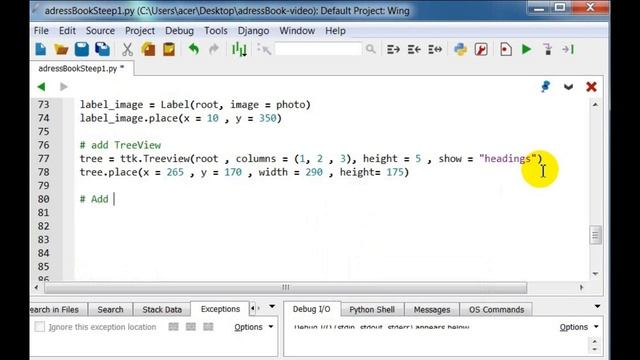Click the Paste clipboard icon
The width and height of the screenshot is (640, 360).
169,49
